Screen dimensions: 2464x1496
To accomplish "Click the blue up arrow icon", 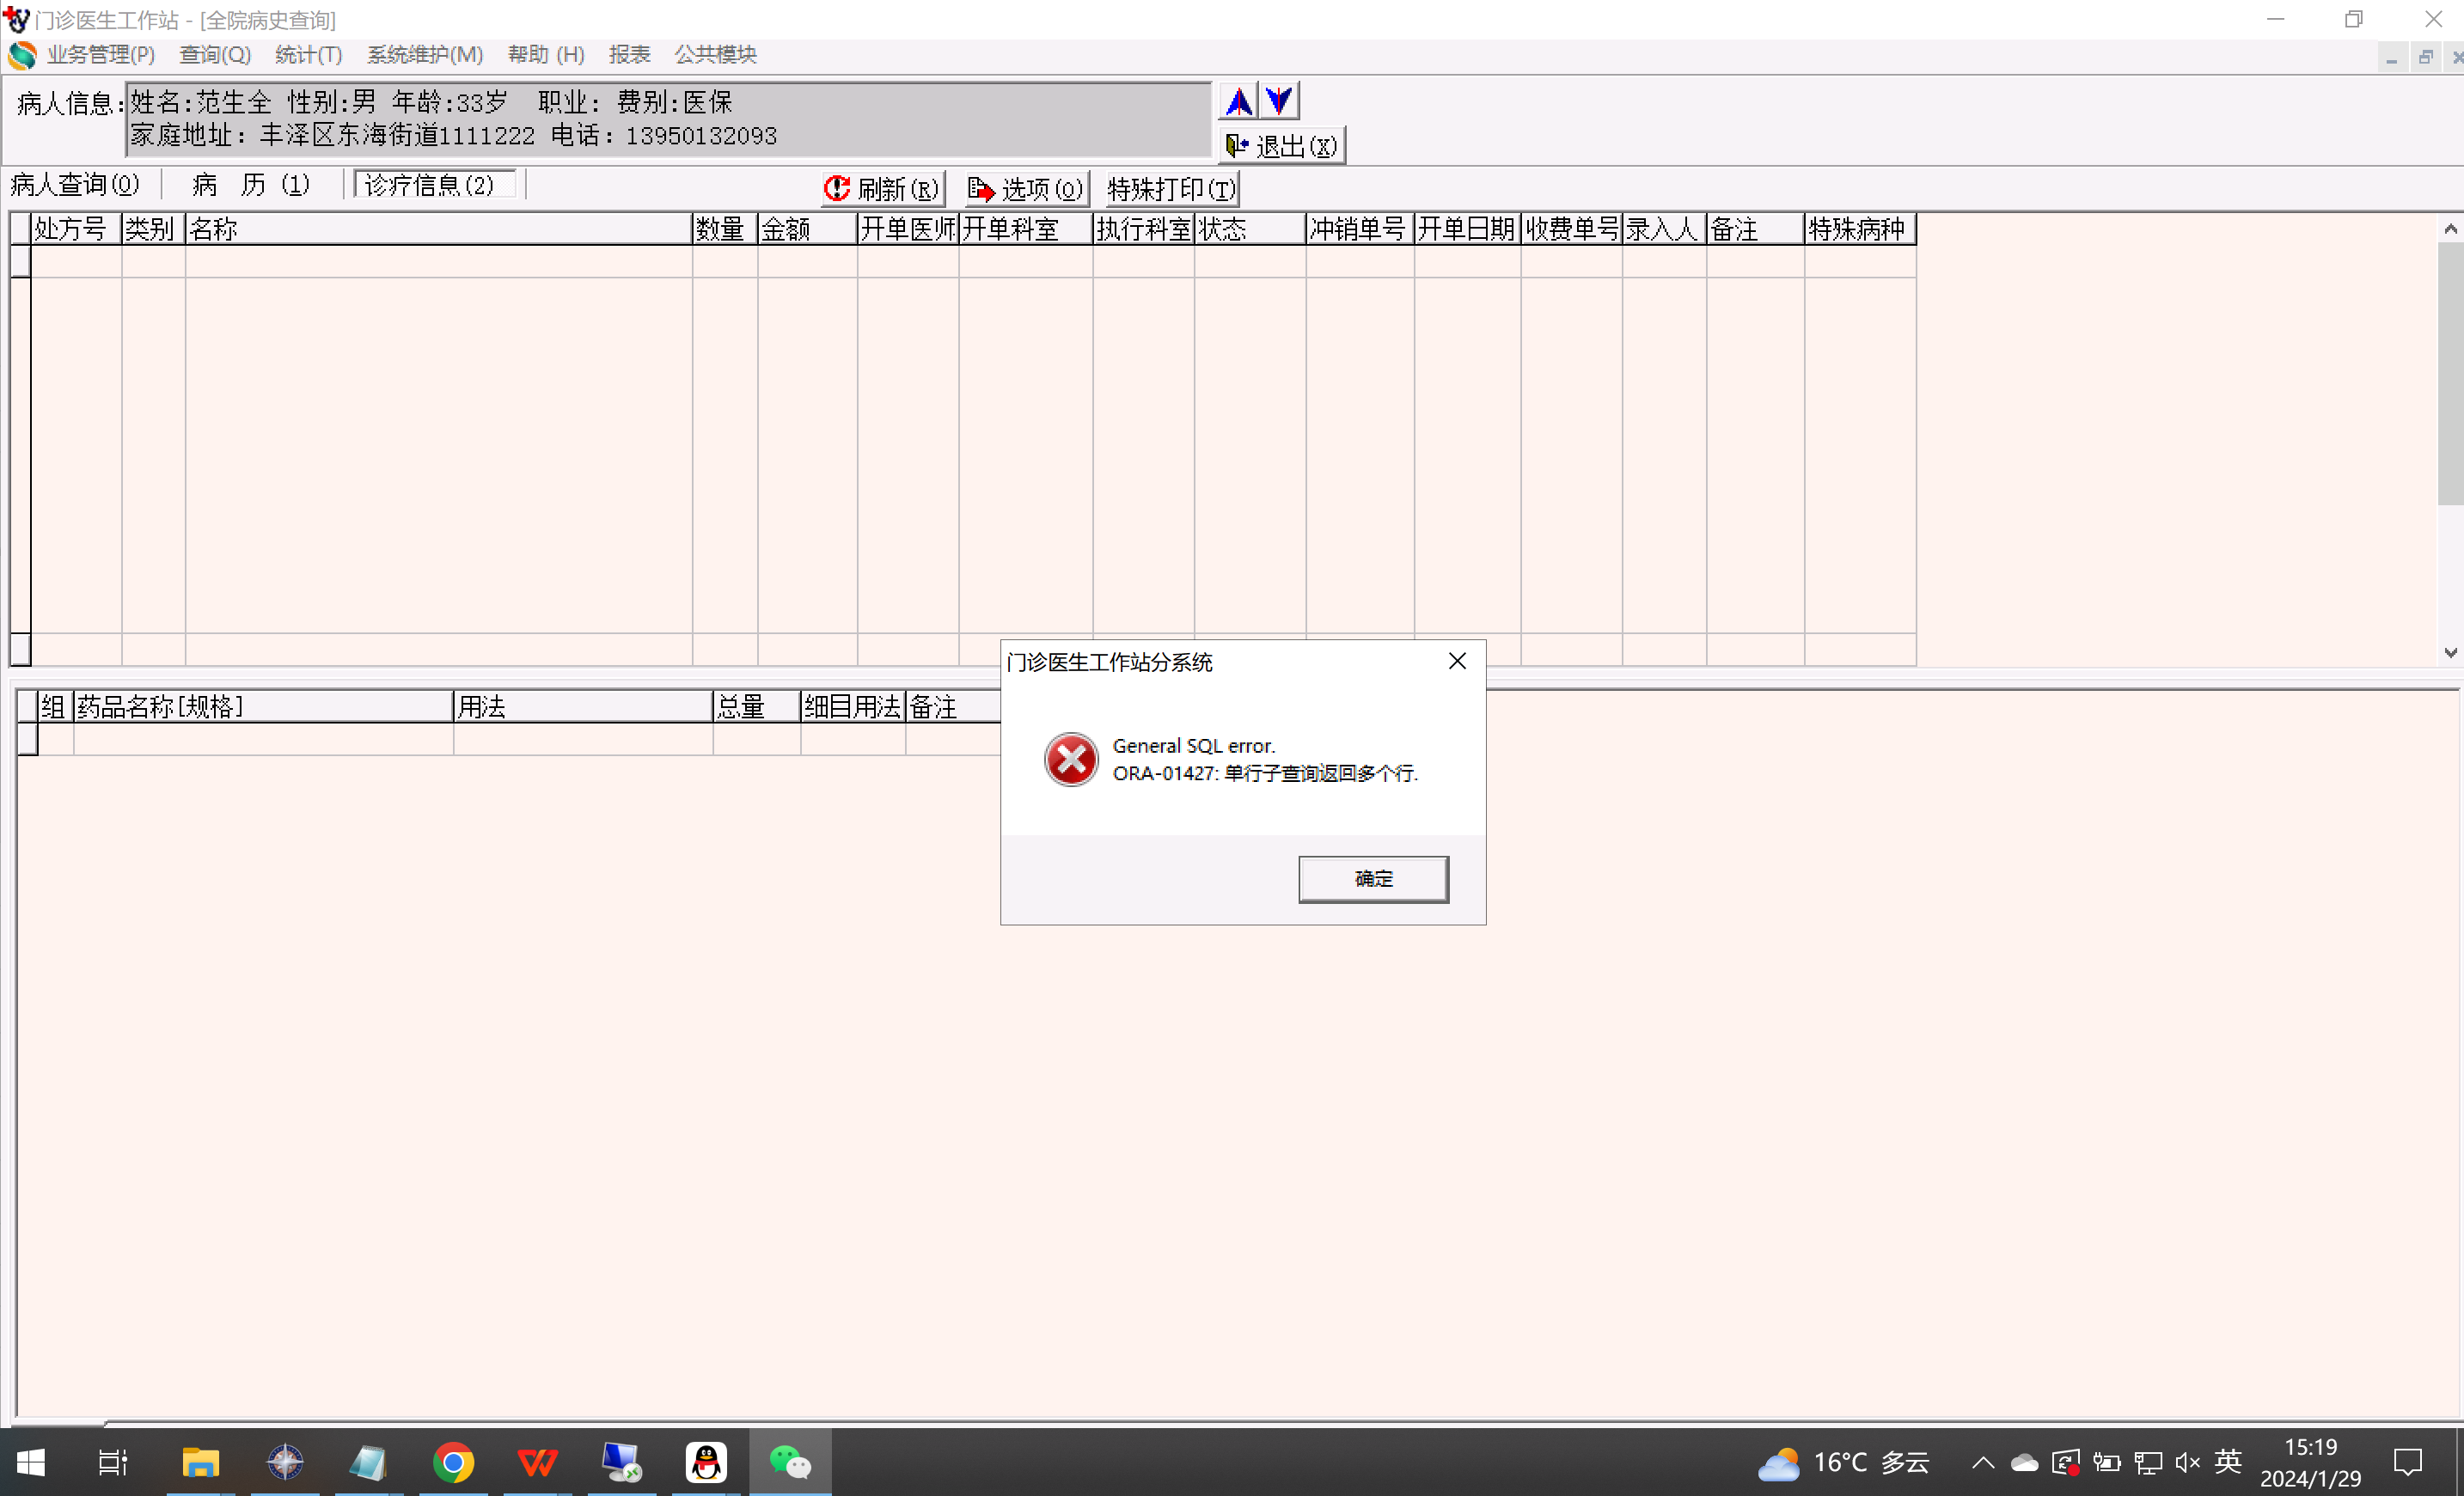I will pyautogui.click(x=1238, y=101).
